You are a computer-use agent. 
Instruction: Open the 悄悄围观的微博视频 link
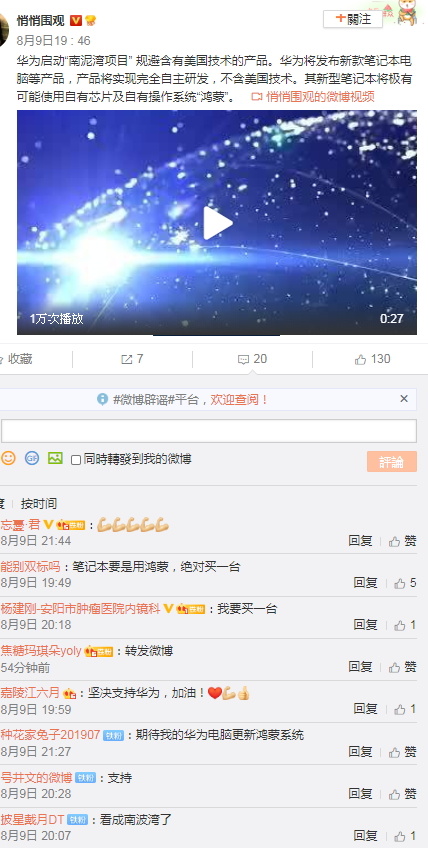coord(313,96)
